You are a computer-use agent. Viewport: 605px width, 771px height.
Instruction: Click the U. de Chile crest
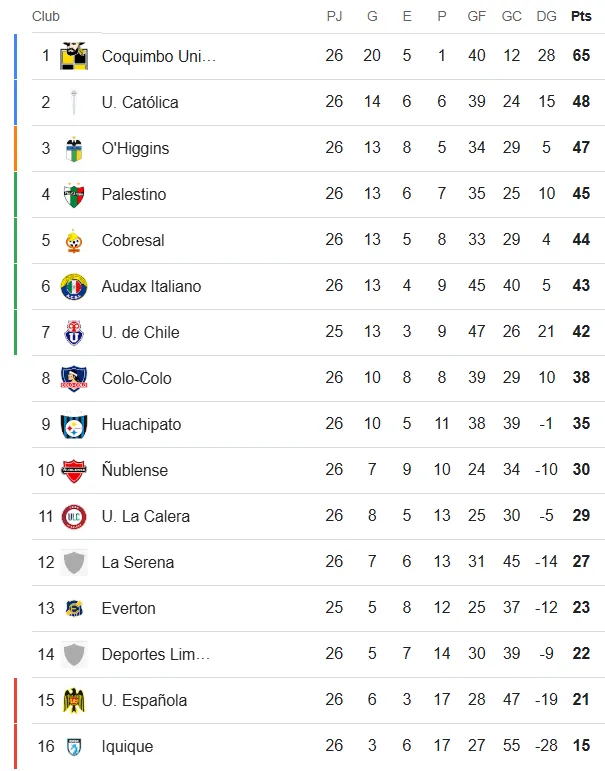pyautogui.click(x=74, y=332)
